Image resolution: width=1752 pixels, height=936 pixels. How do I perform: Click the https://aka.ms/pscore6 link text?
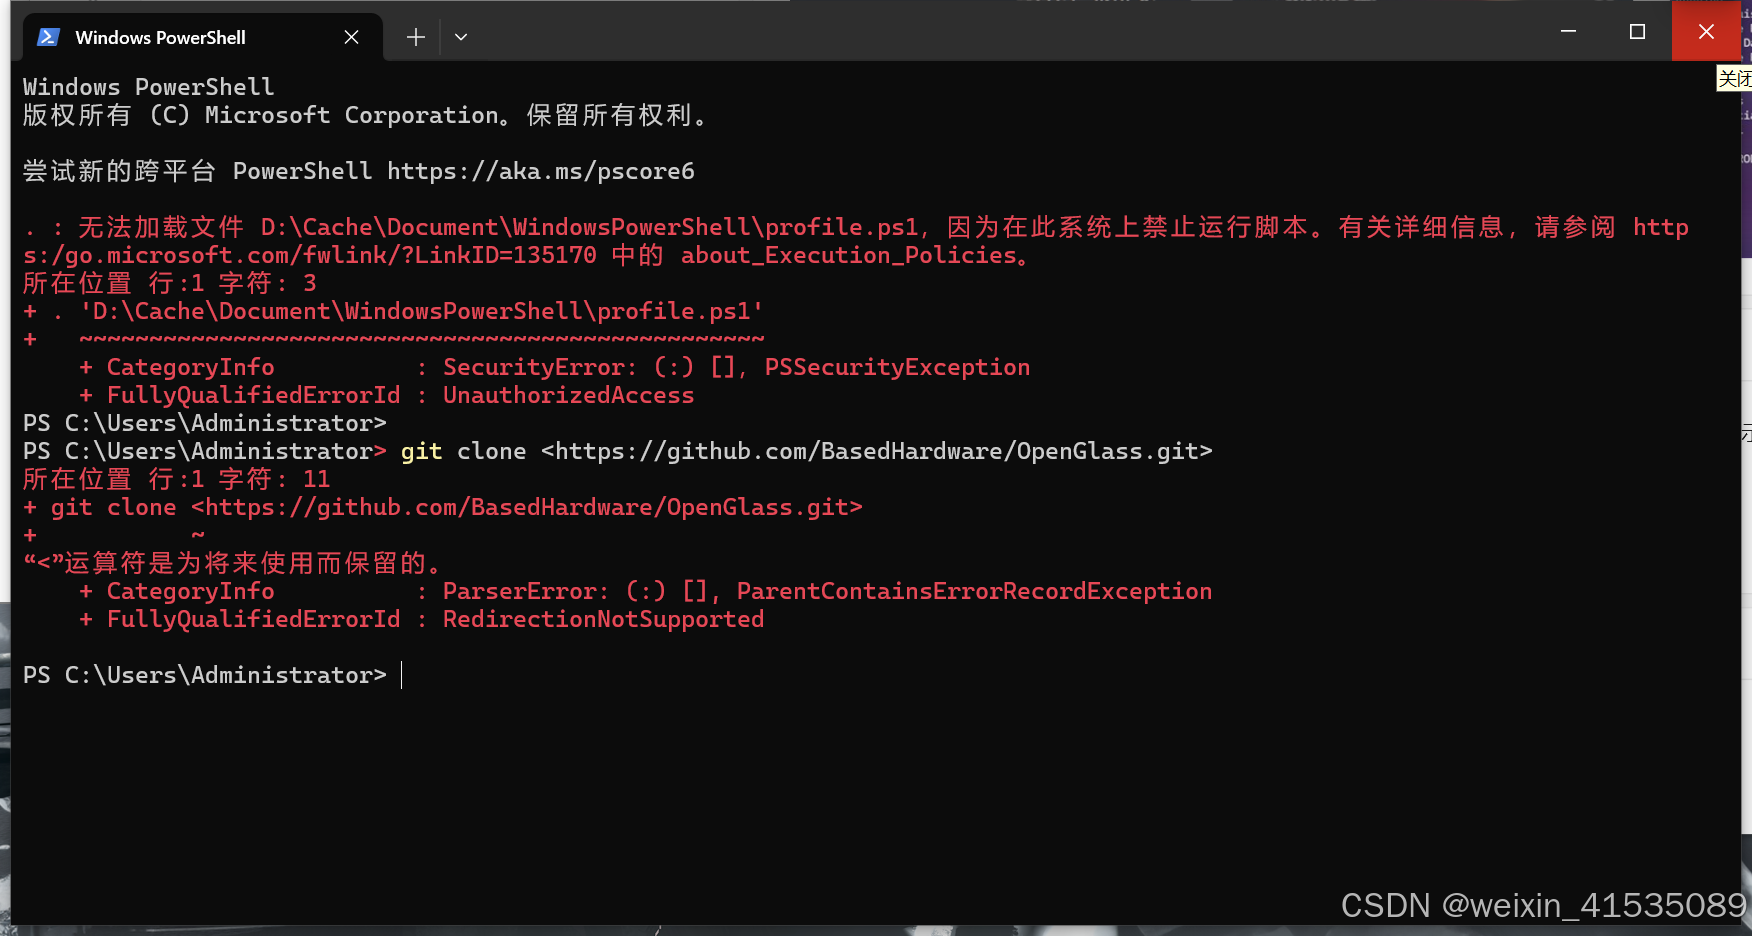(x=541, y=171)
